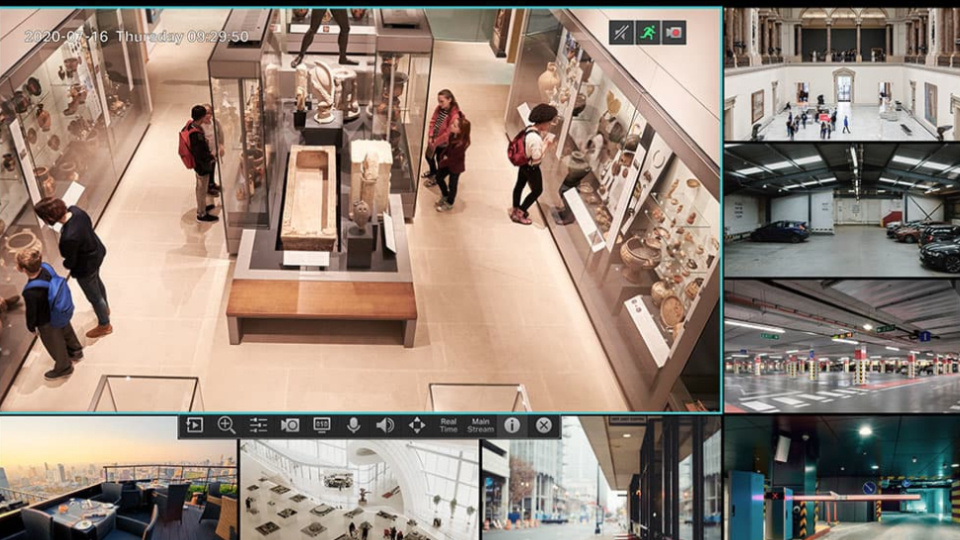Viewport: 960px width, 540px height.
Task: Select the warehouse garage camera feed
Action: coord(840,210)
